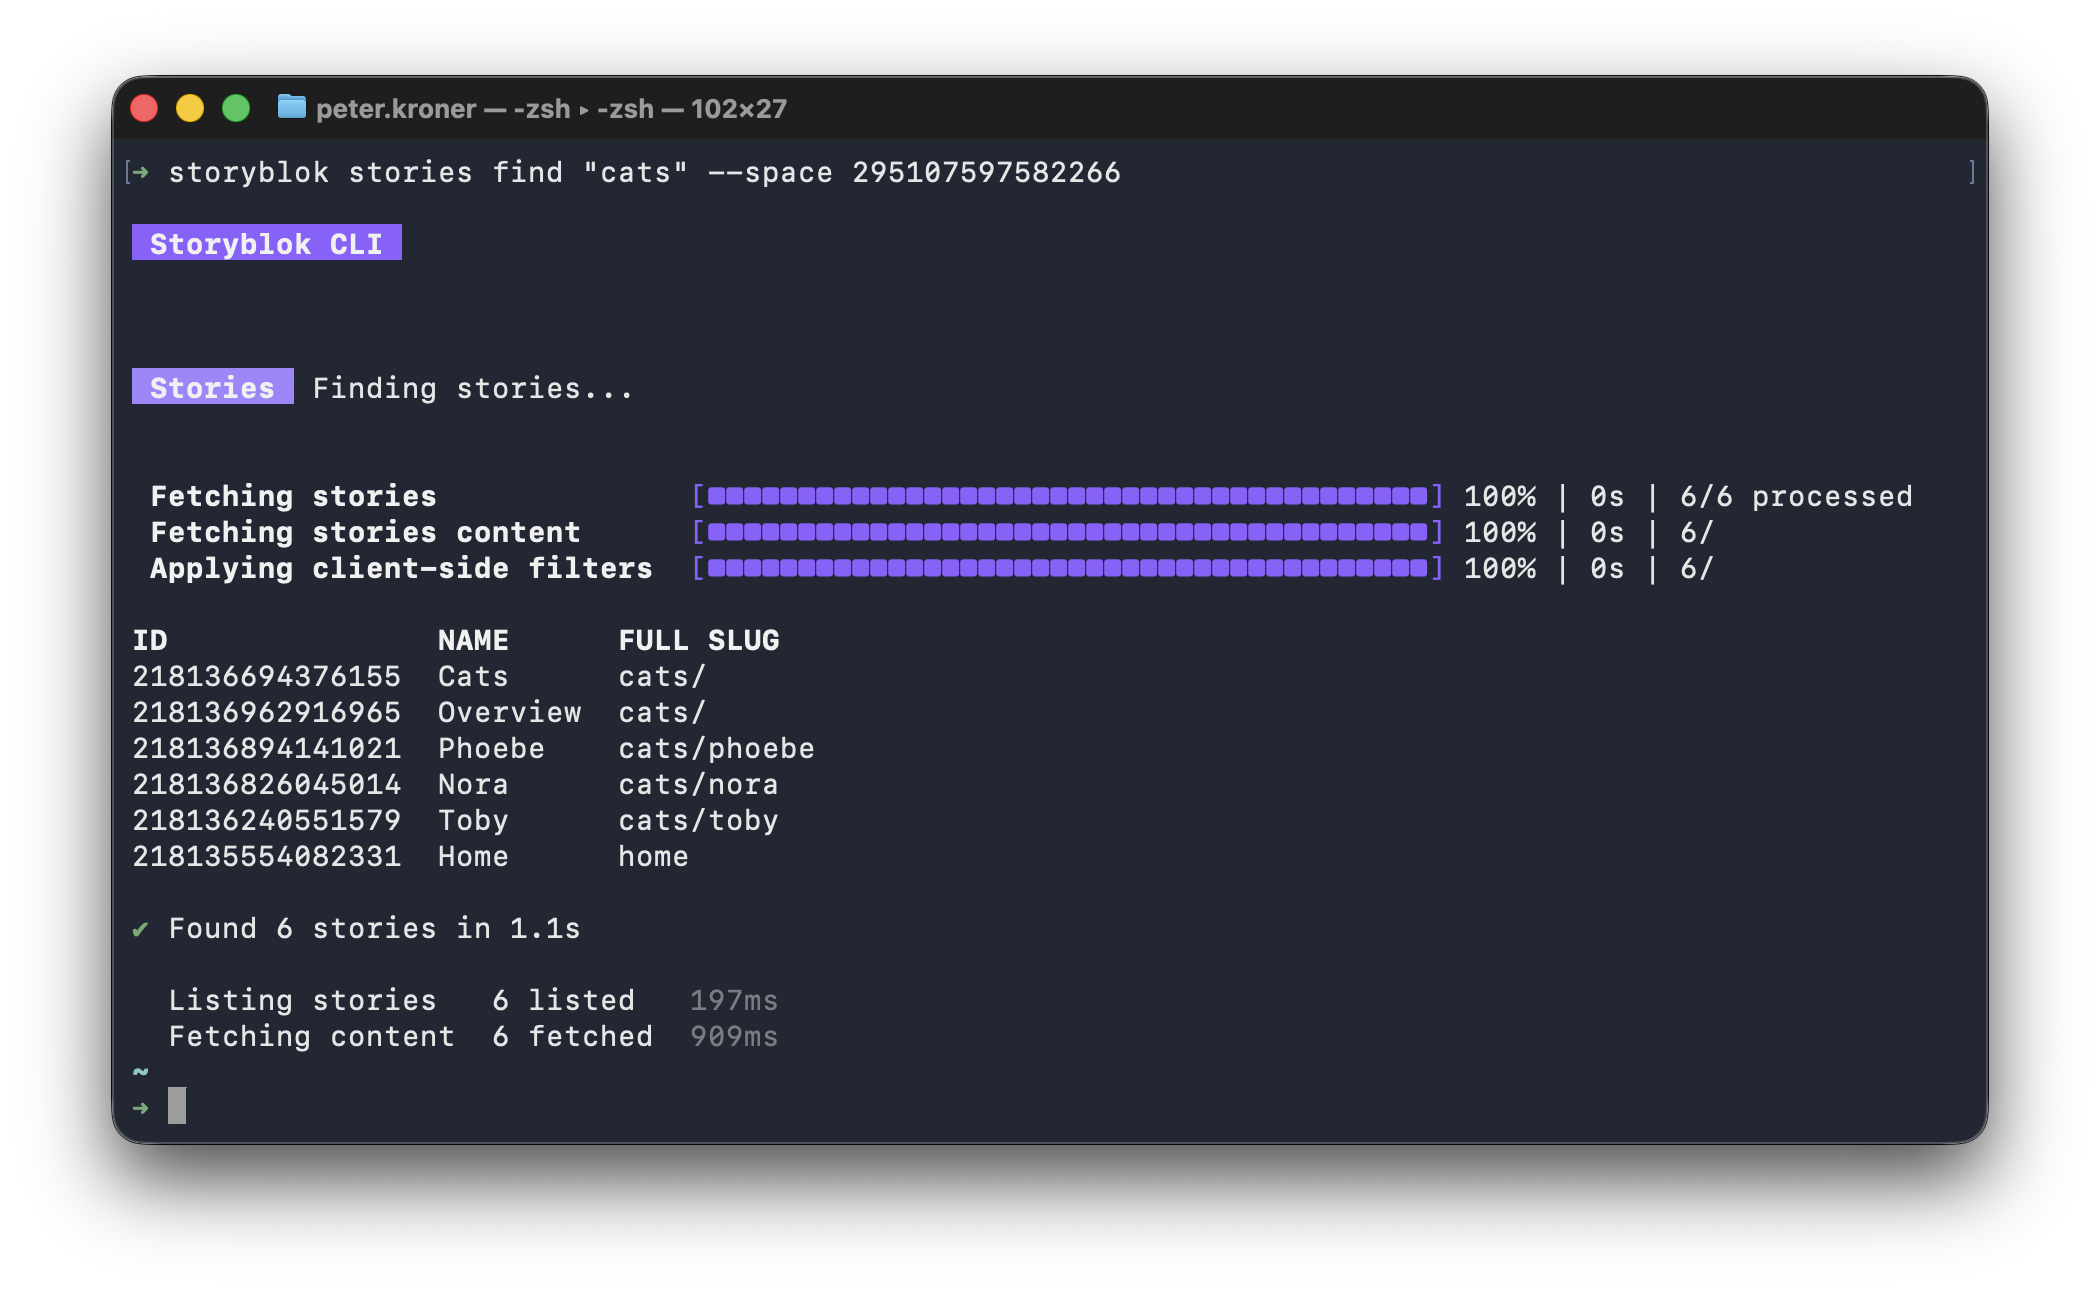Click story ID 218135554082331
The image size is (2100, 1292).
267,856
